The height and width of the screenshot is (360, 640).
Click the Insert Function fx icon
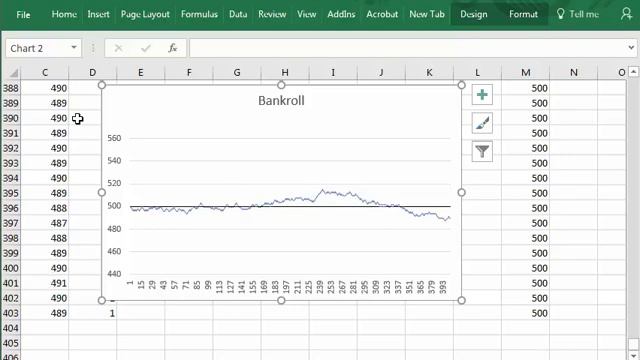[x=172, y=48]
